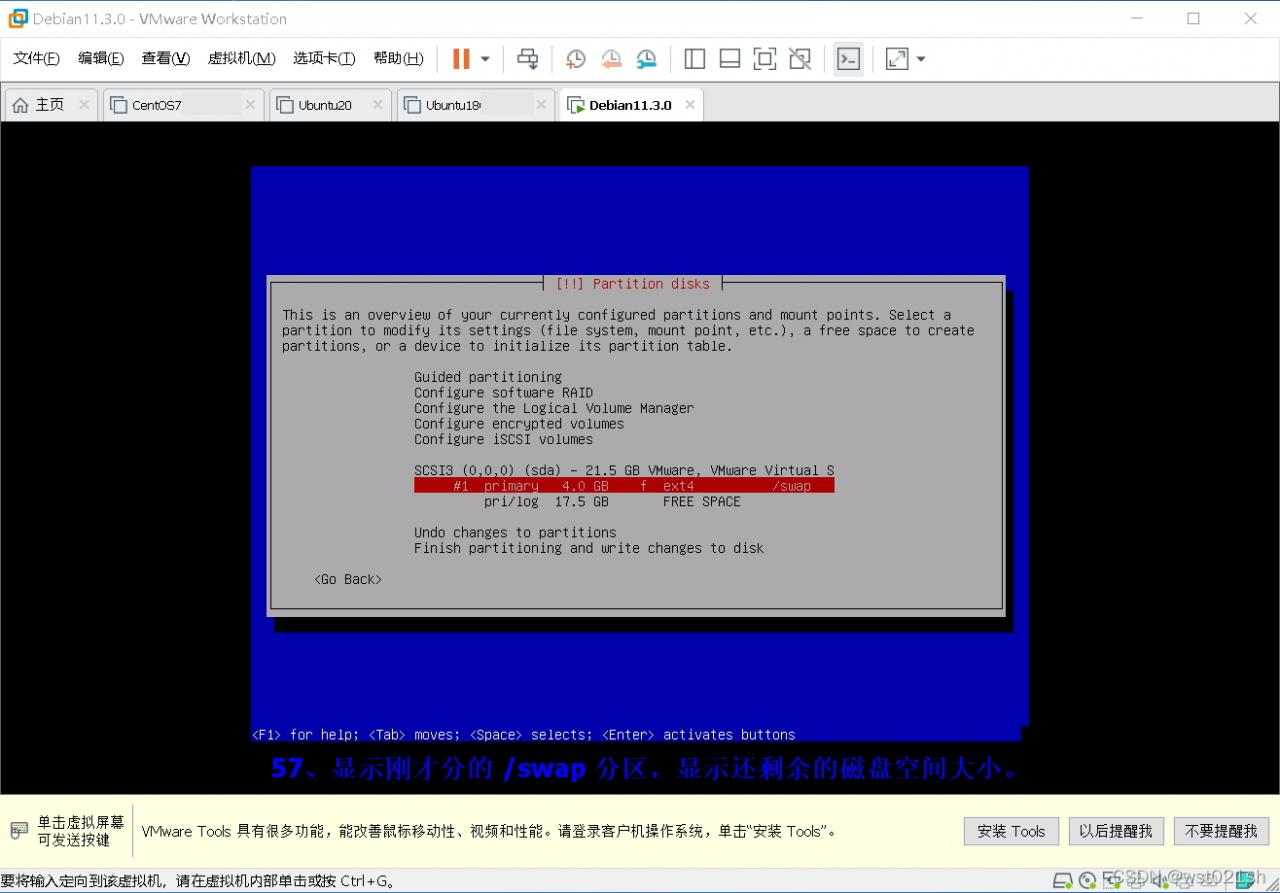Select Configure iSCSI volumes
This screenshot has width=1280, height=893.
(503, 439)
